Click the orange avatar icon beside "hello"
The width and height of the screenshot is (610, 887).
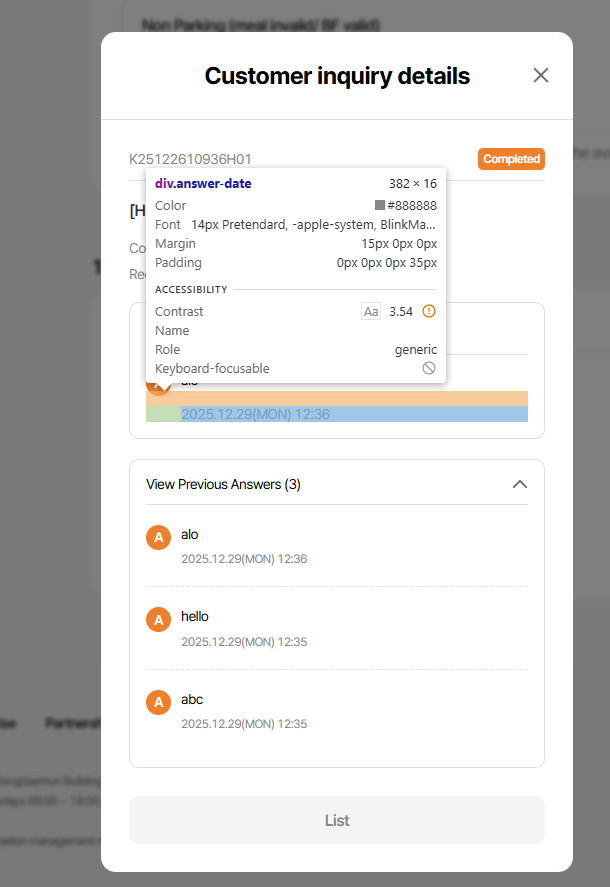tap(158, 619)
